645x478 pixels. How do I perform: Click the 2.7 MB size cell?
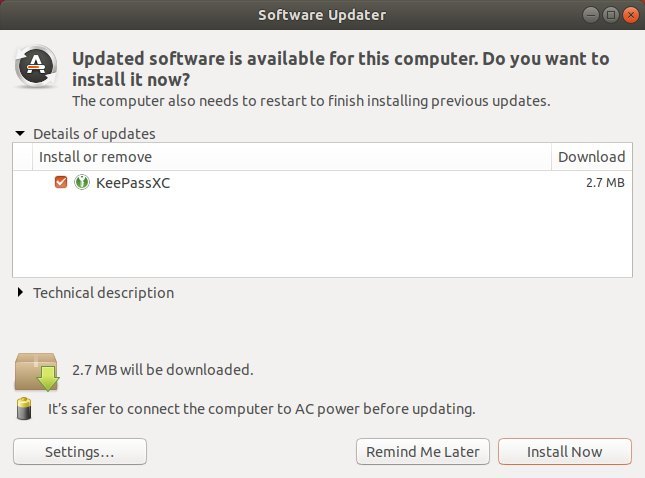(x=605, y=182)
